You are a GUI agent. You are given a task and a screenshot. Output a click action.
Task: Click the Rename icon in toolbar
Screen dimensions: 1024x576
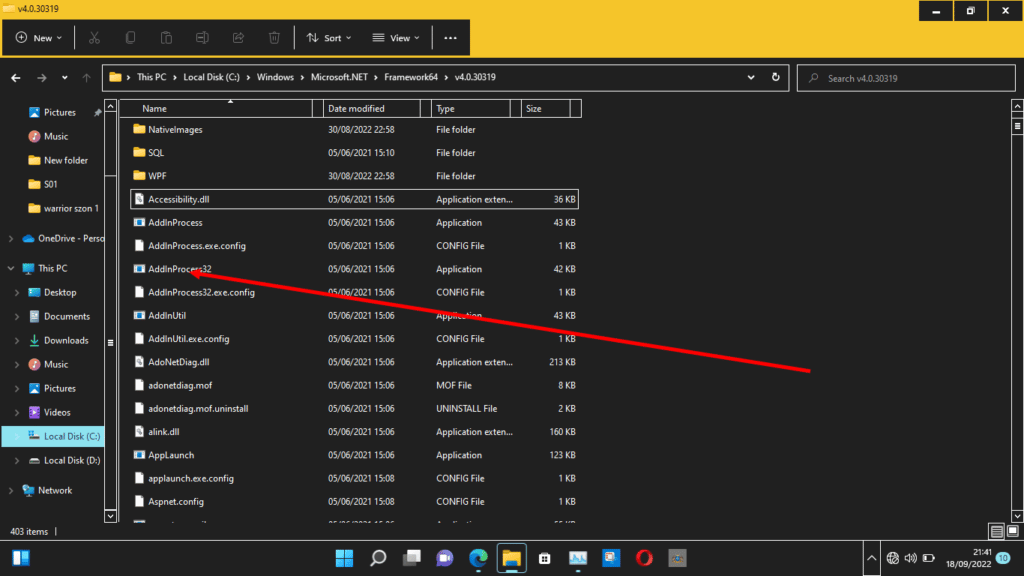click(x=202, y=38)
